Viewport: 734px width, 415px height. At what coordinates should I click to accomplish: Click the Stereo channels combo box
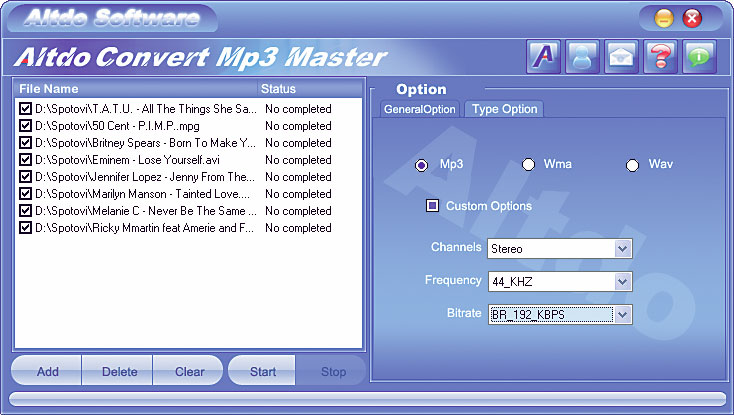[559, 248]
